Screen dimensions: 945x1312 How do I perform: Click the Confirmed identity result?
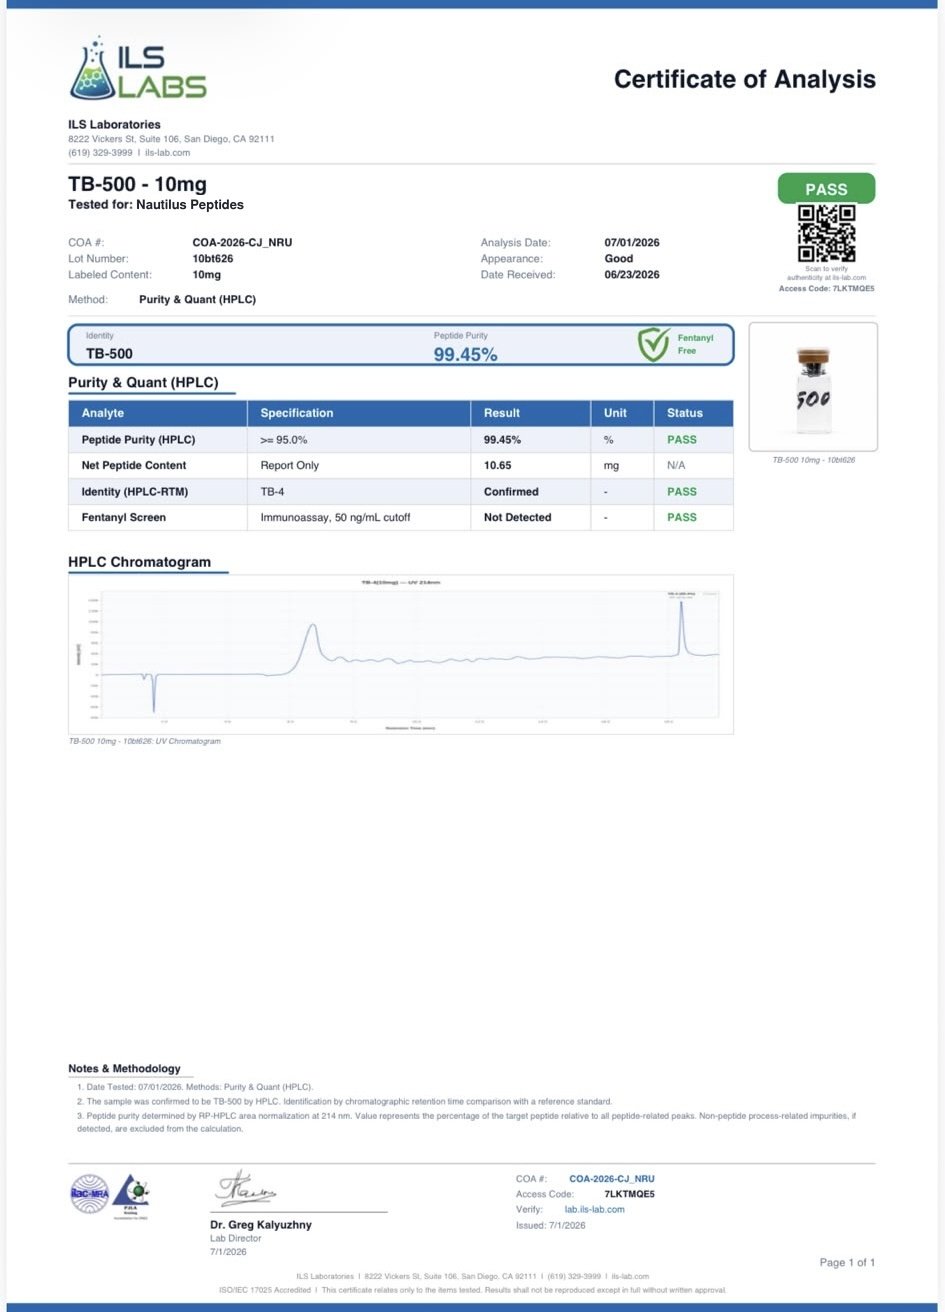point(511,492)
